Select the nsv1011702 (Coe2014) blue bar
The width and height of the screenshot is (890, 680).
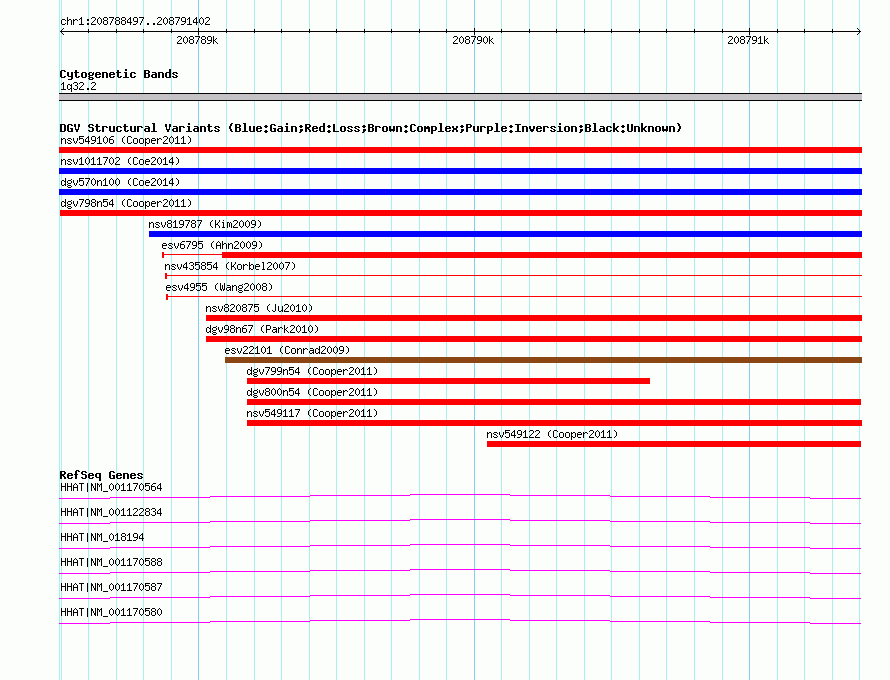(460, 171)
